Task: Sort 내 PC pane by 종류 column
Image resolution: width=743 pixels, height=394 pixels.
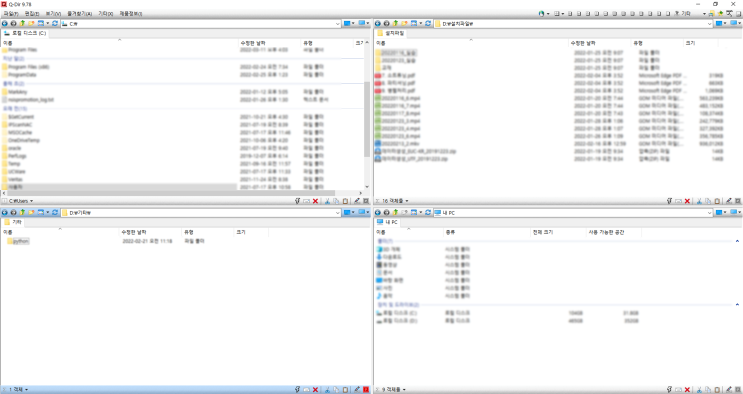Action: [487, 232]
